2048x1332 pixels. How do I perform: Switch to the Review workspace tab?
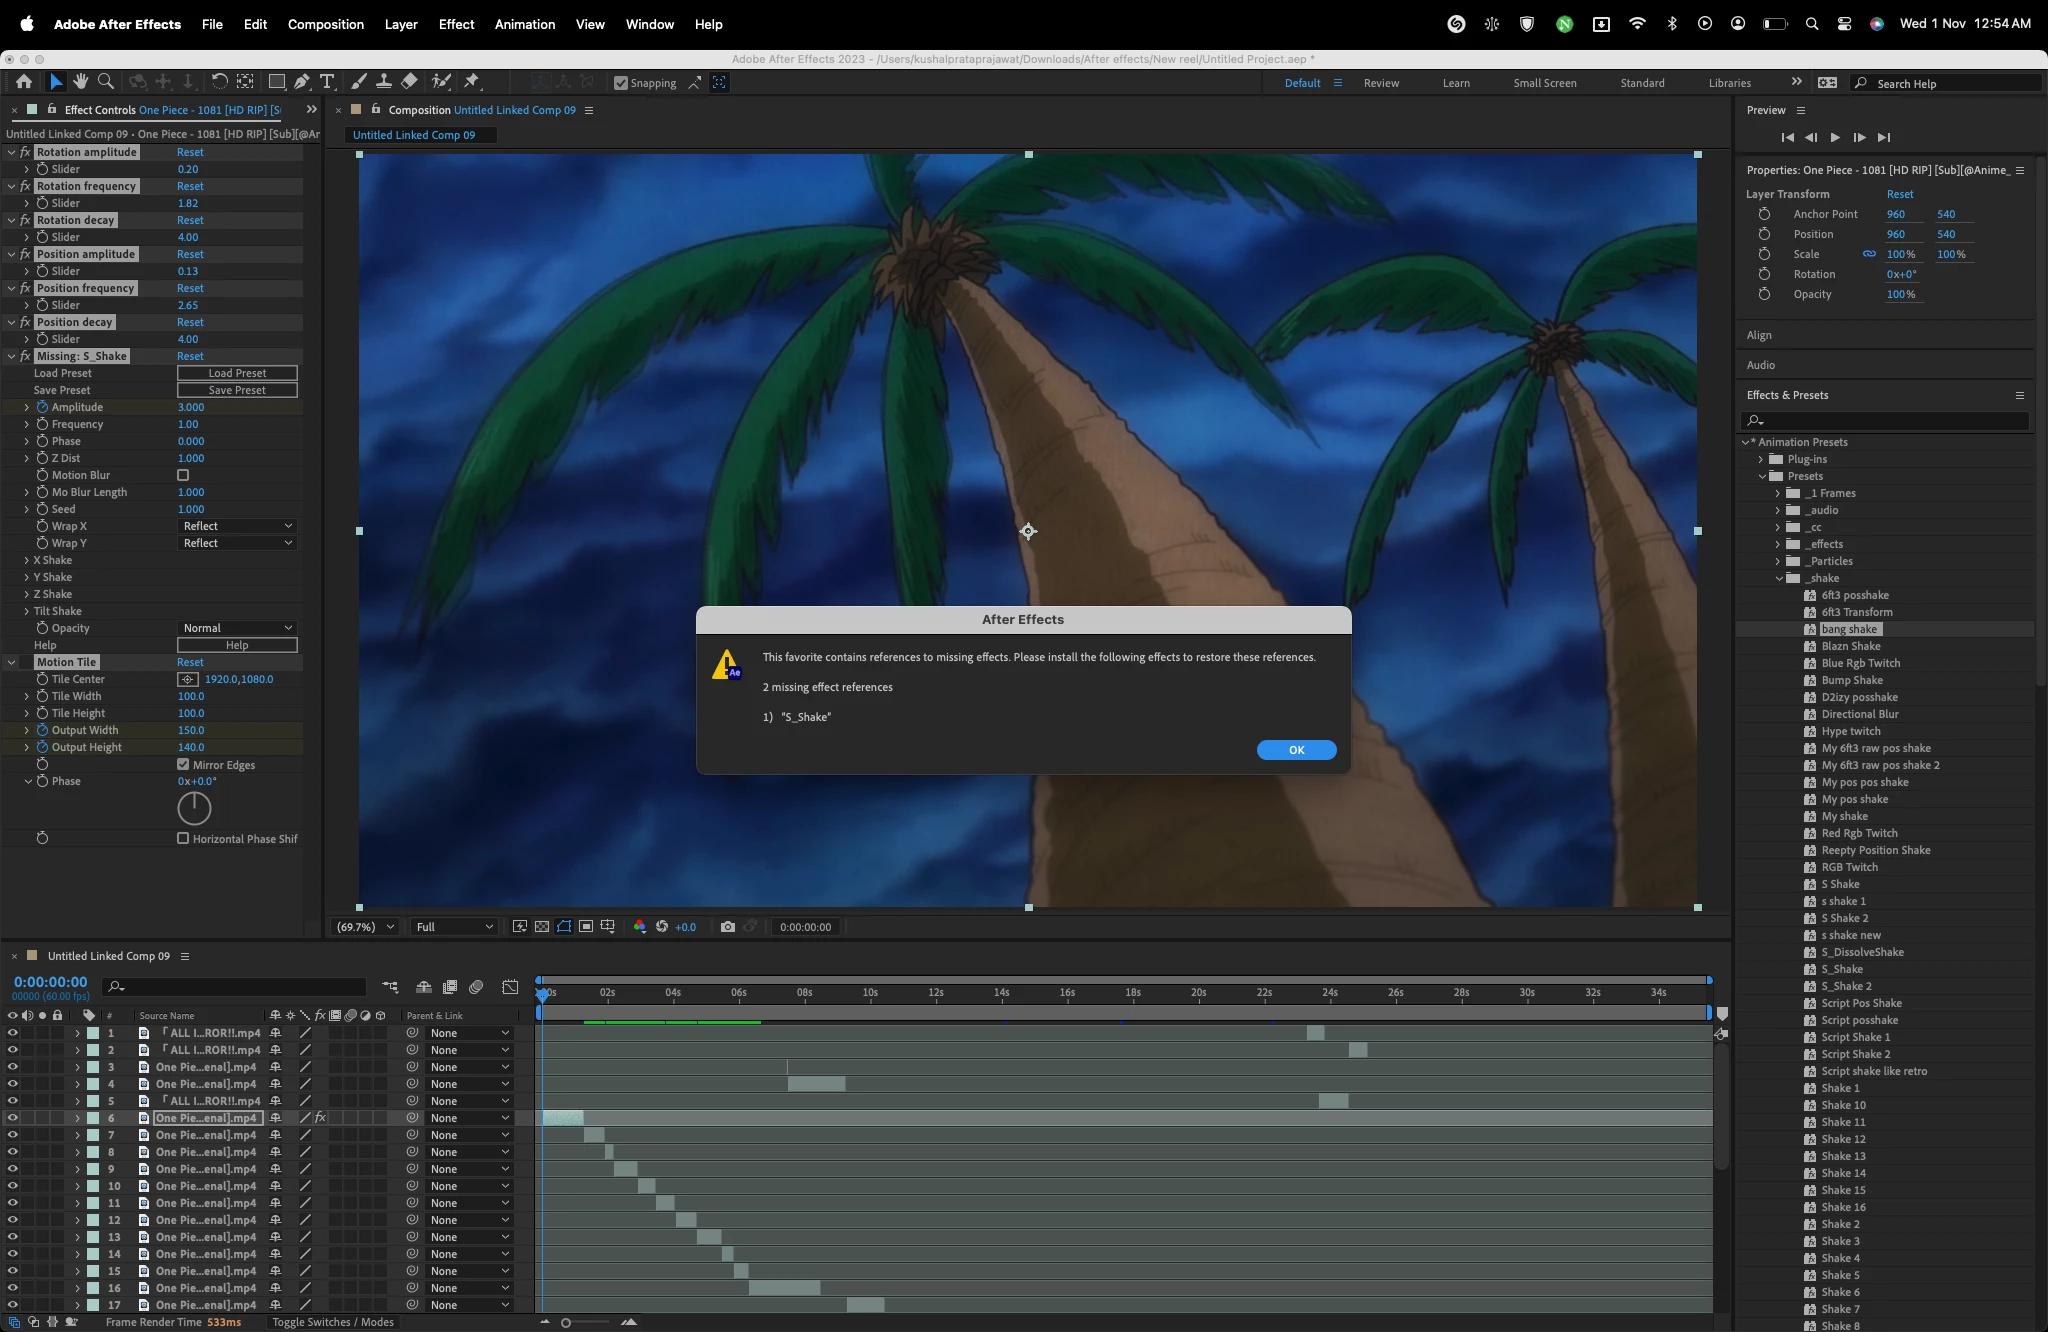click(1381, 83)
